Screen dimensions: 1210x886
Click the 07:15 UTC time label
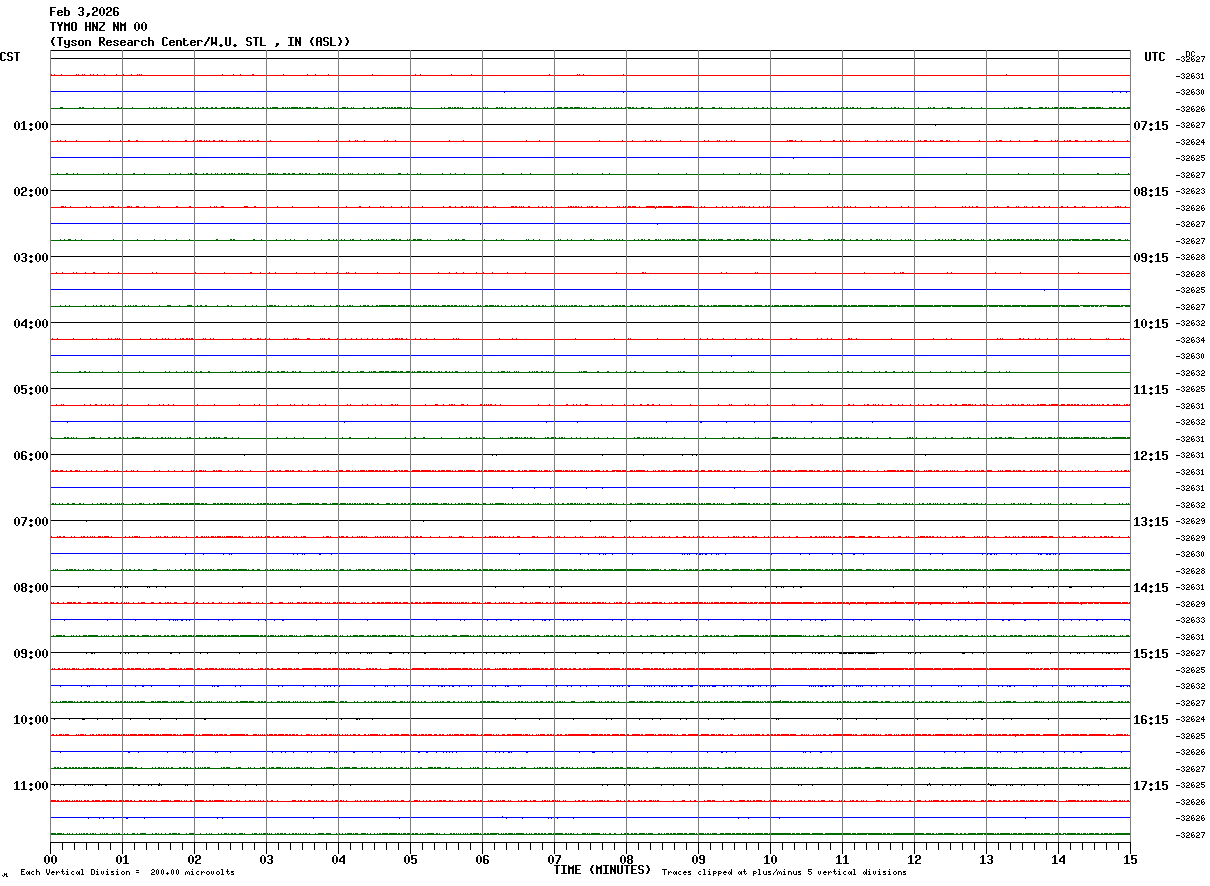1151,125
